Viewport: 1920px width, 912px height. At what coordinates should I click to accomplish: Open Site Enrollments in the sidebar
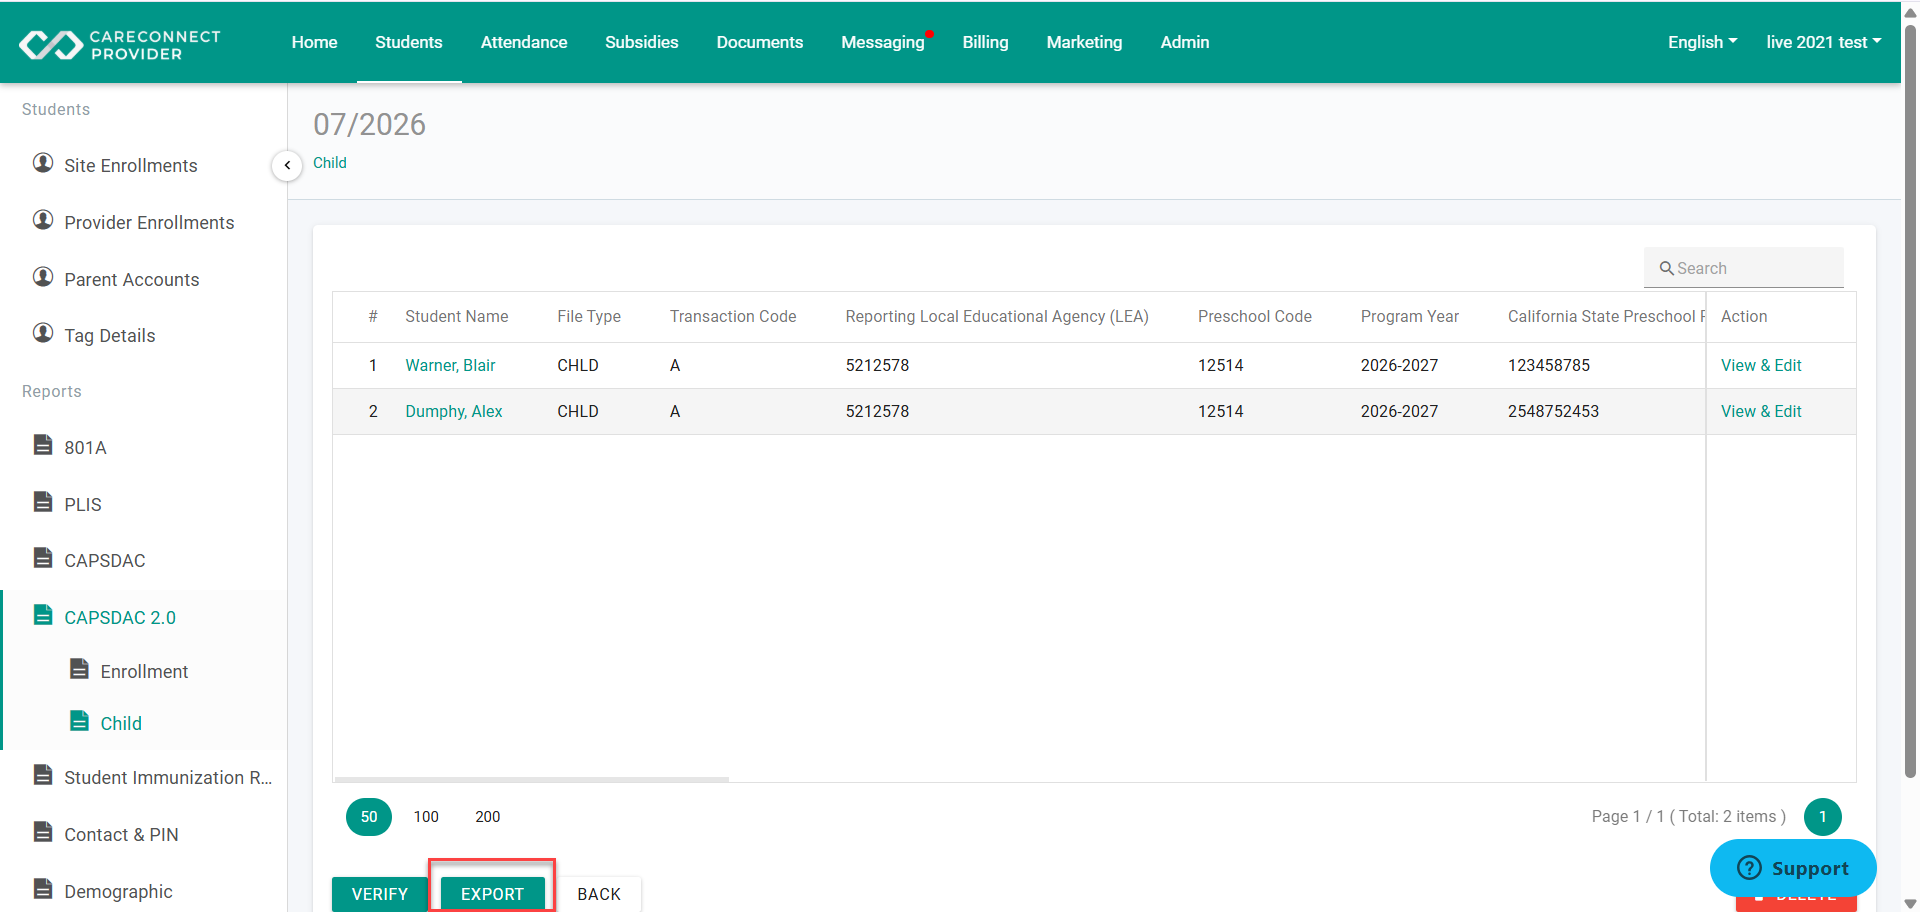(131, 166)
